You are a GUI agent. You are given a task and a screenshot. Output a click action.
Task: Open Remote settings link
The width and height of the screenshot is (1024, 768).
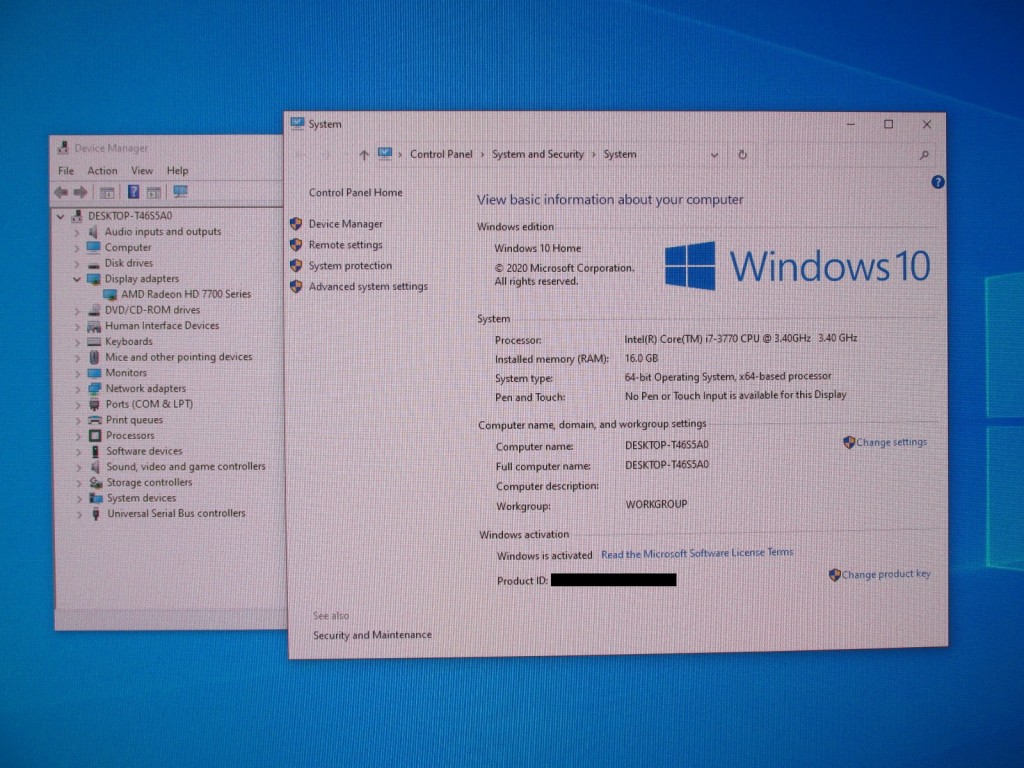[x=345, y=245]
